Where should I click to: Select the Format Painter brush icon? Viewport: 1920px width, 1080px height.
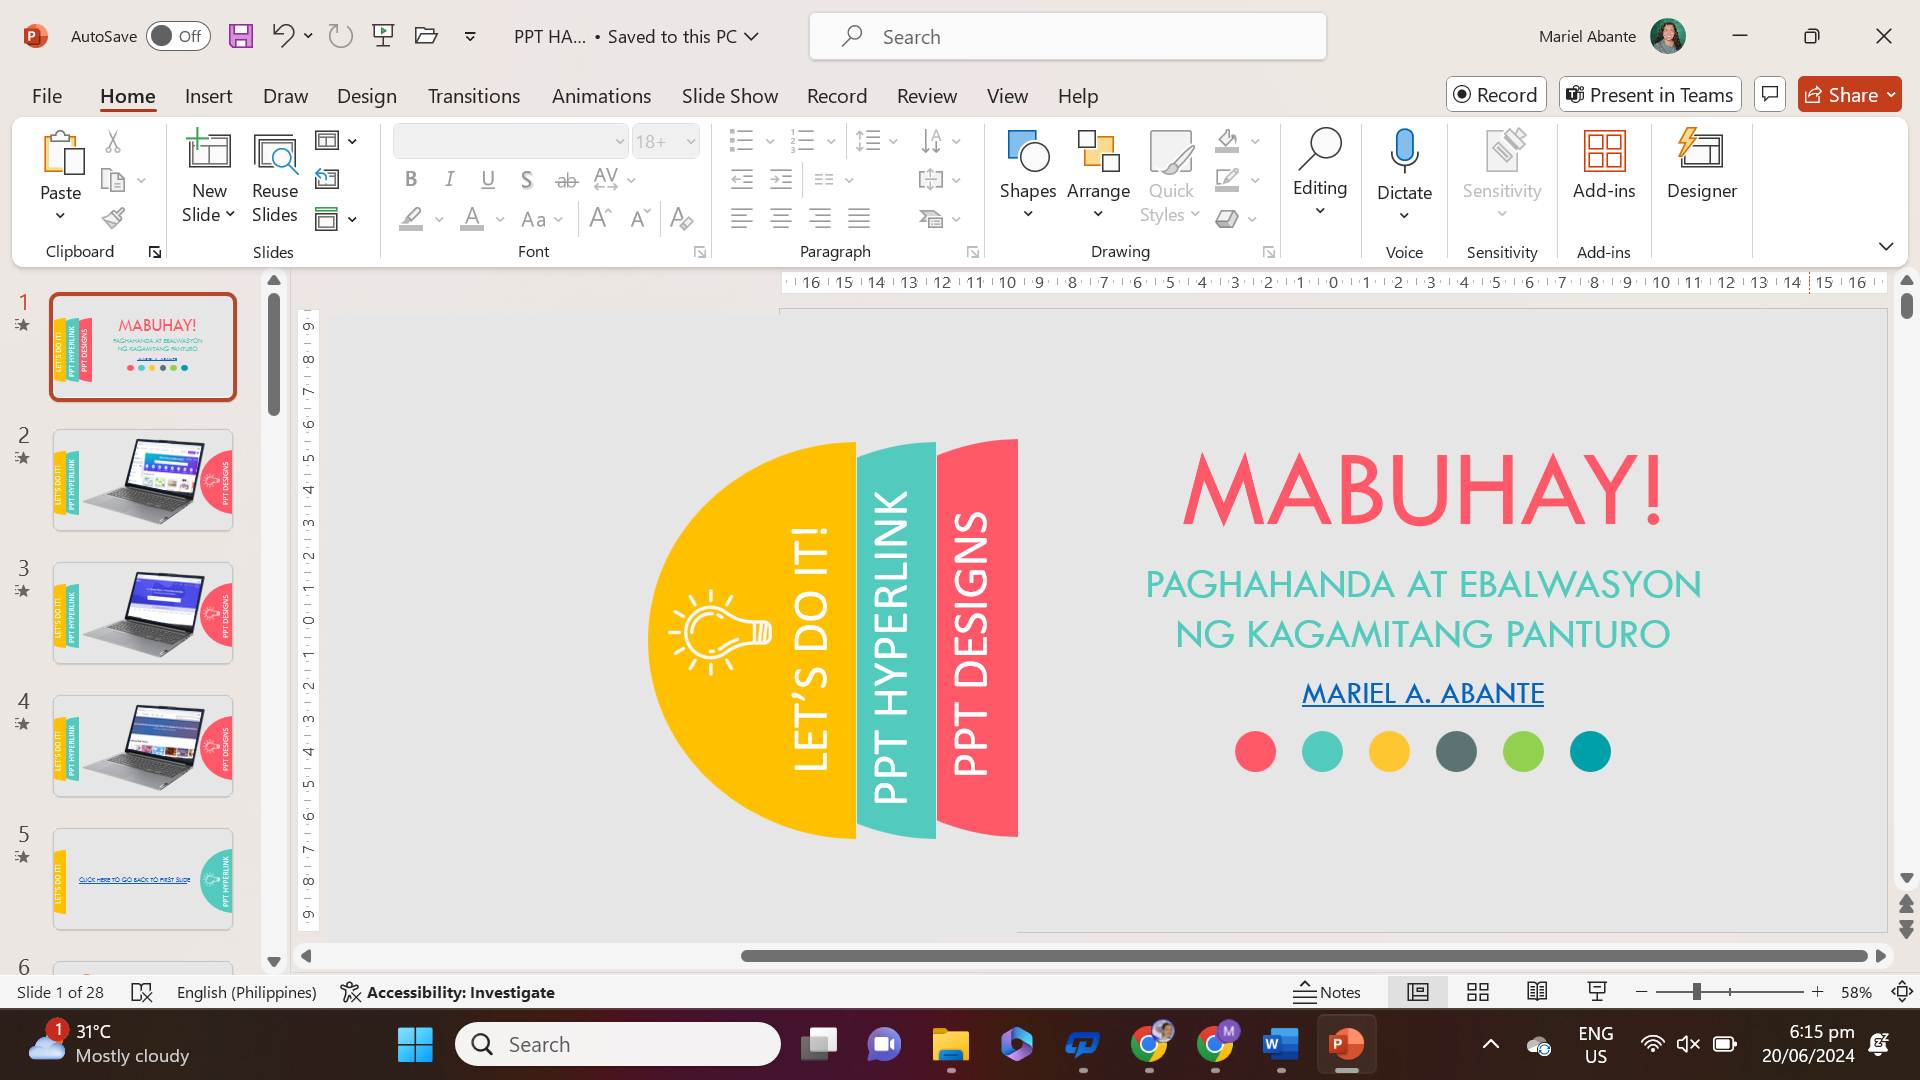pos(113,218)
